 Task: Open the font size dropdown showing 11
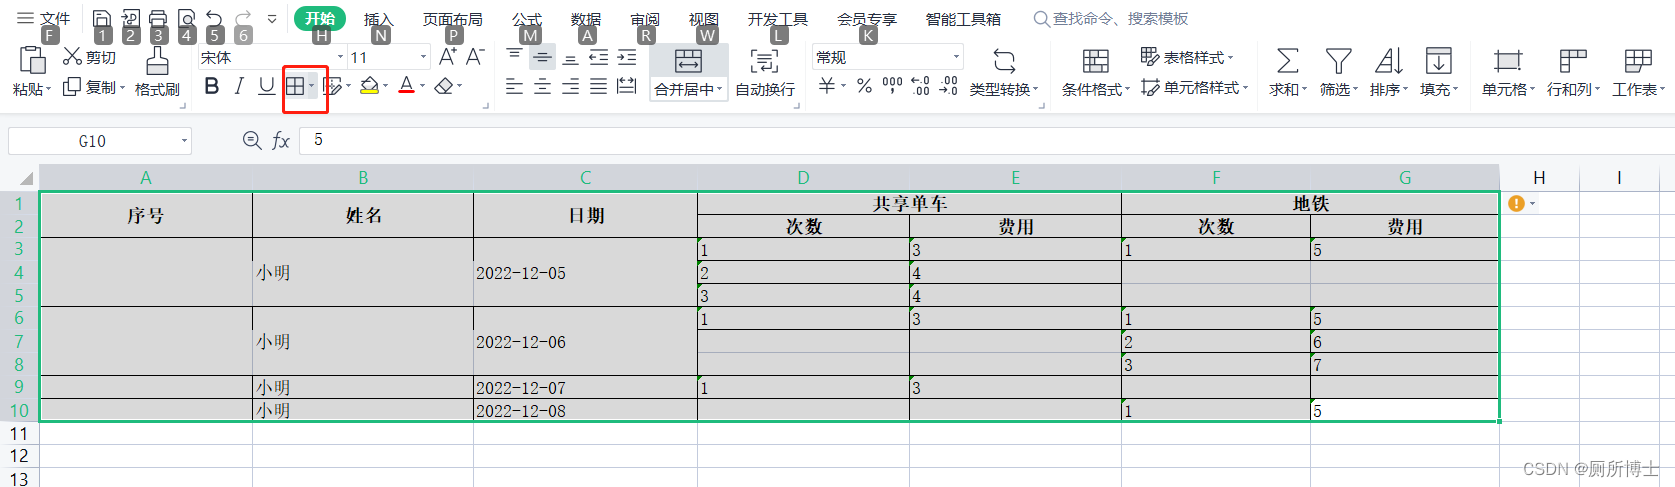[x=423, y=57]
